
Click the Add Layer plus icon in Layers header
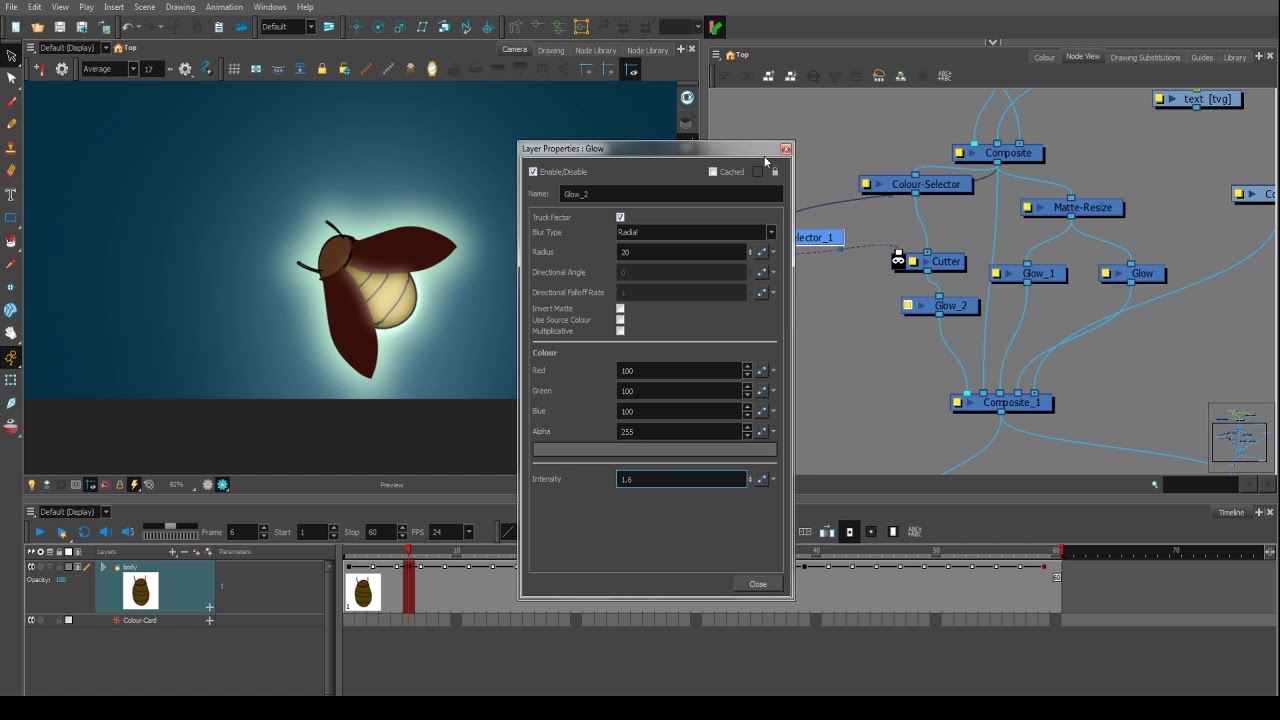point(172,552)
